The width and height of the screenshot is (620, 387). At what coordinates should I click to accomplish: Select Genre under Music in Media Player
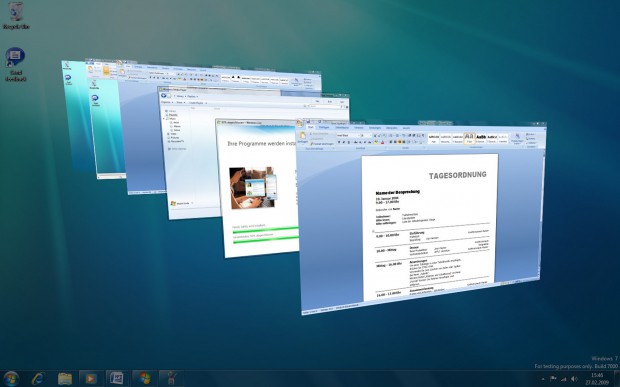click(176, 130)
